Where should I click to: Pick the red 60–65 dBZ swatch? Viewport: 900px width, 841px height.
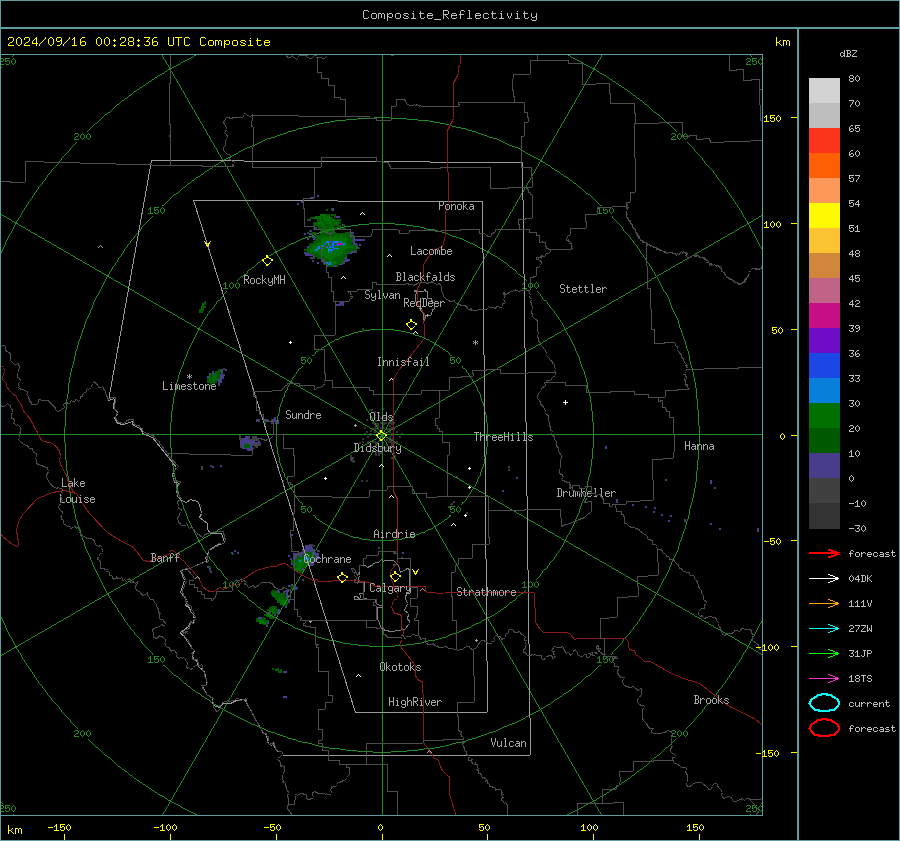[x=824, y=141]
